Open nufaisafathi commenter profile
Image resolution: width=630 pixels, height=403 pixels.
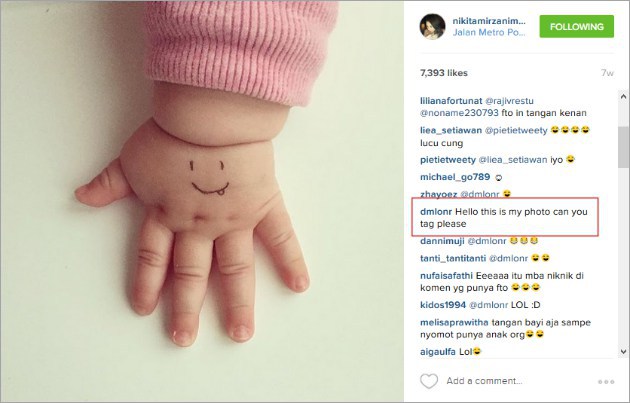coord(446,276)
